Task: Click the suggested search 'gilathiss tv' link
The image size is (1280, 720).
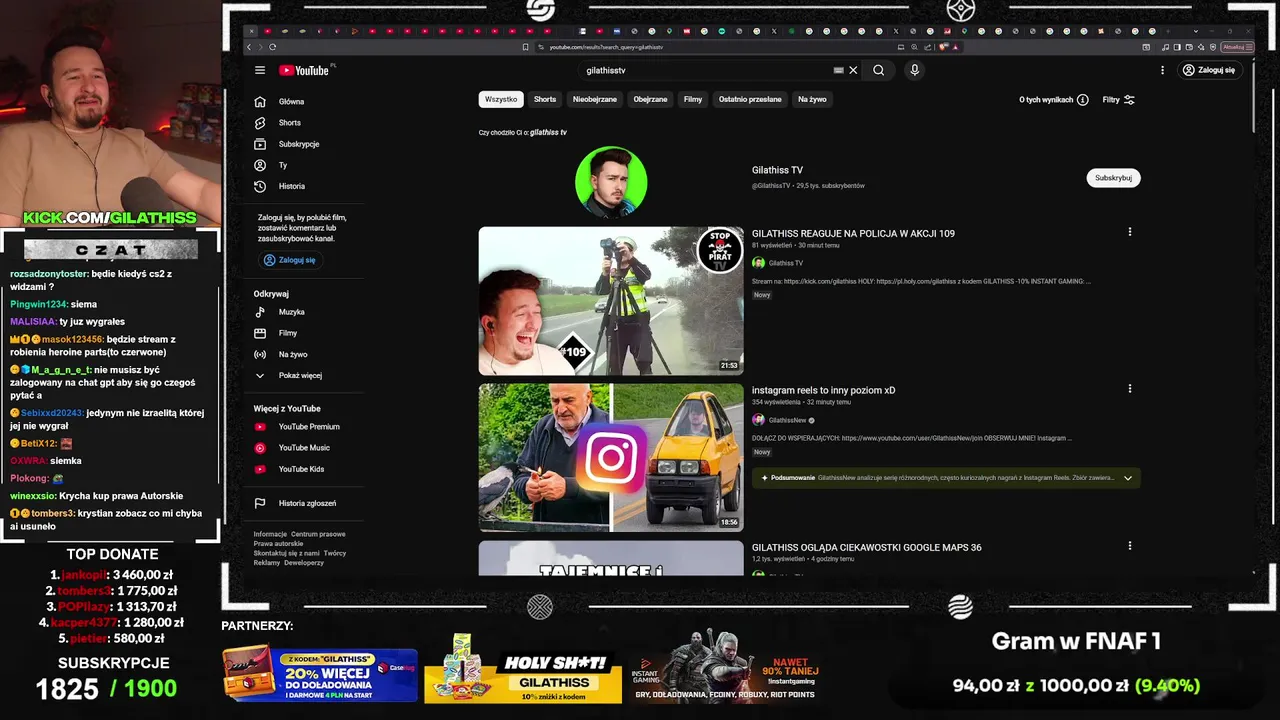Action: (548, 132)
